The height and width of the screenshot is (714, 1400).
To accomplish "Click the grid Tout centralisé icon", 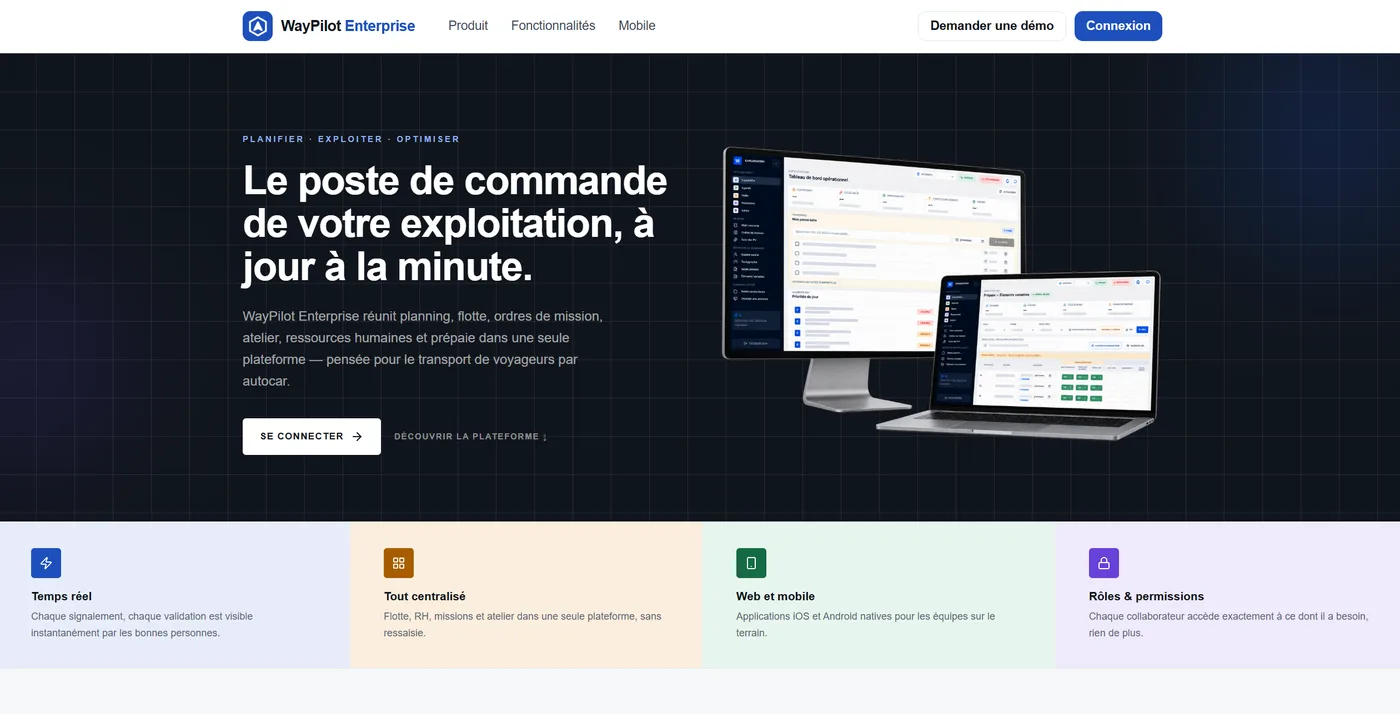I will 399,563.
